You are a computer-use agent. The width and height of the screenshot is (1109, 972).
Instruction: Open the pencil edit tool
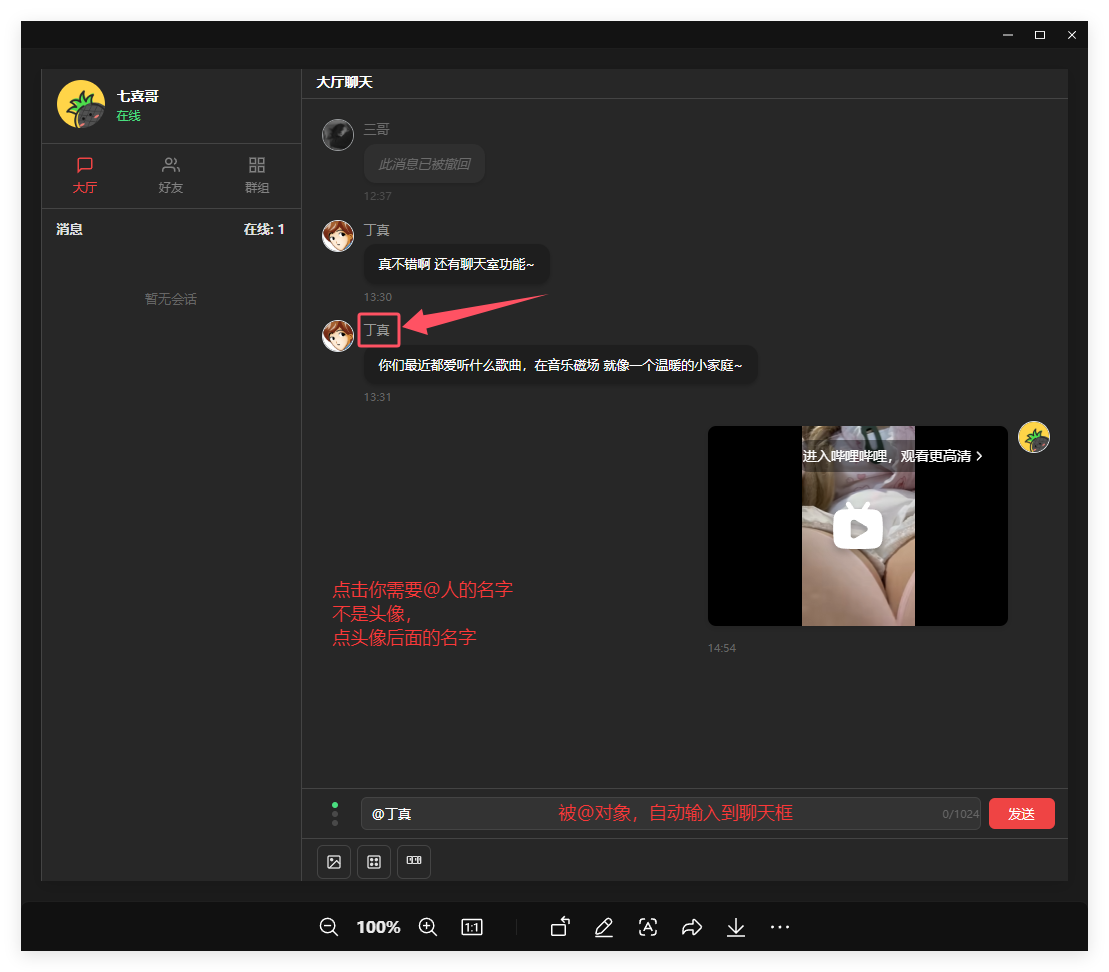[x=603, y=927]
